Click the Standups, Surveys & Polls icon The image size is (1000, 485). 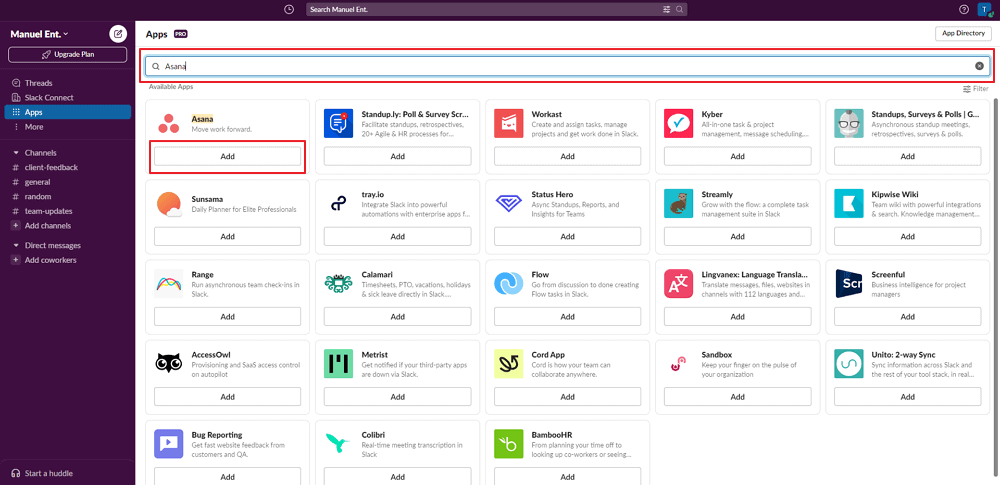tap(849, 123)
